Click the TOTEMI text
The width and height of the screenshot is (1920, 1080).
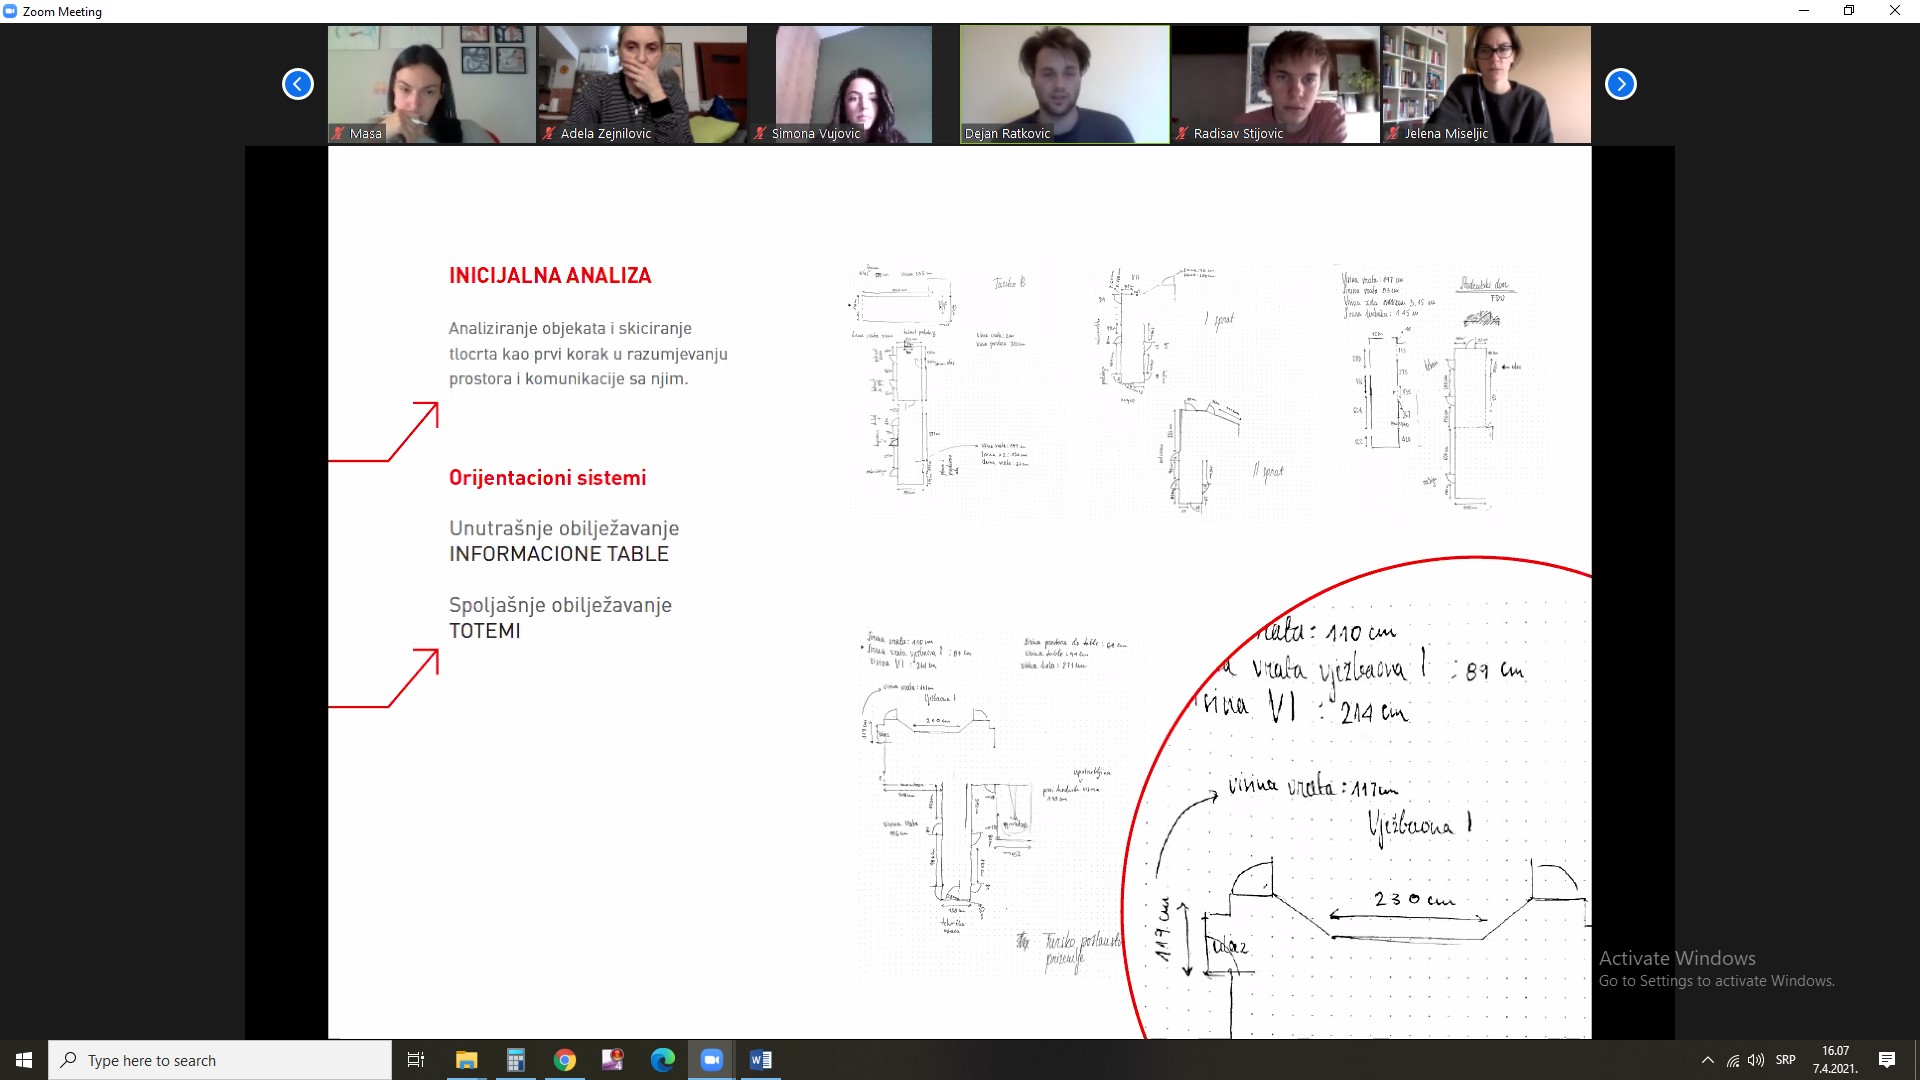pyautogui.click(x=485, y=631)
